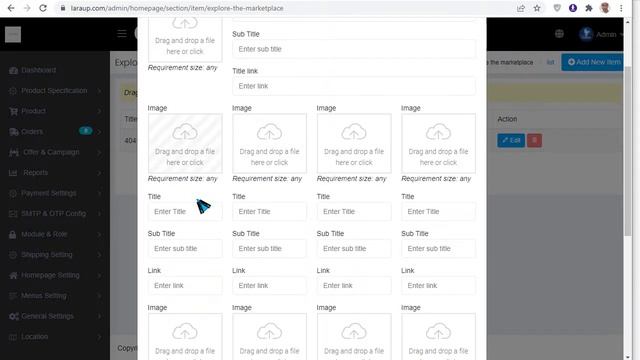Click the share page icon in address bar
640x360 pixels.
point(521,8)
